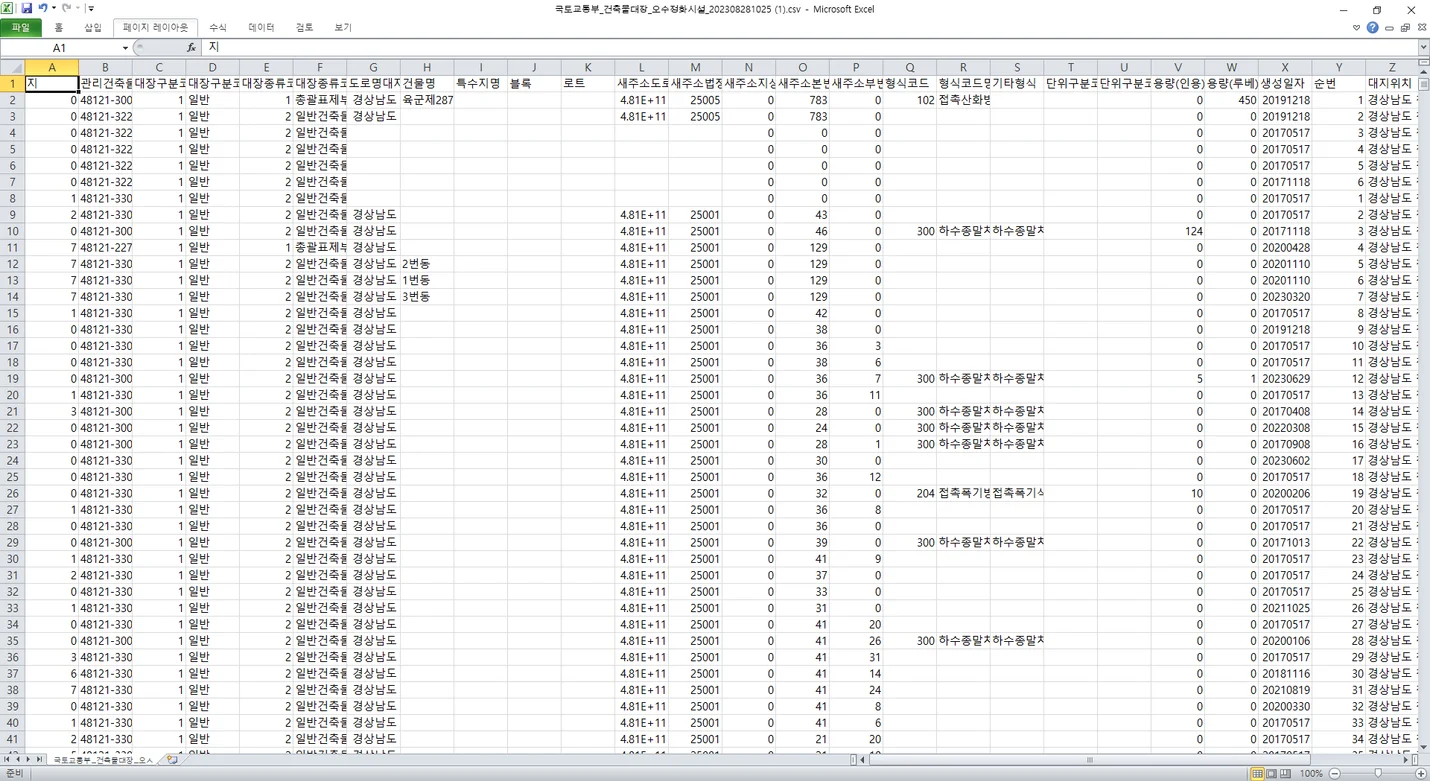Switch to the 삽입 ribbon tab
Viewport: 1430px width, 781px height.
[x=92, y=27]
